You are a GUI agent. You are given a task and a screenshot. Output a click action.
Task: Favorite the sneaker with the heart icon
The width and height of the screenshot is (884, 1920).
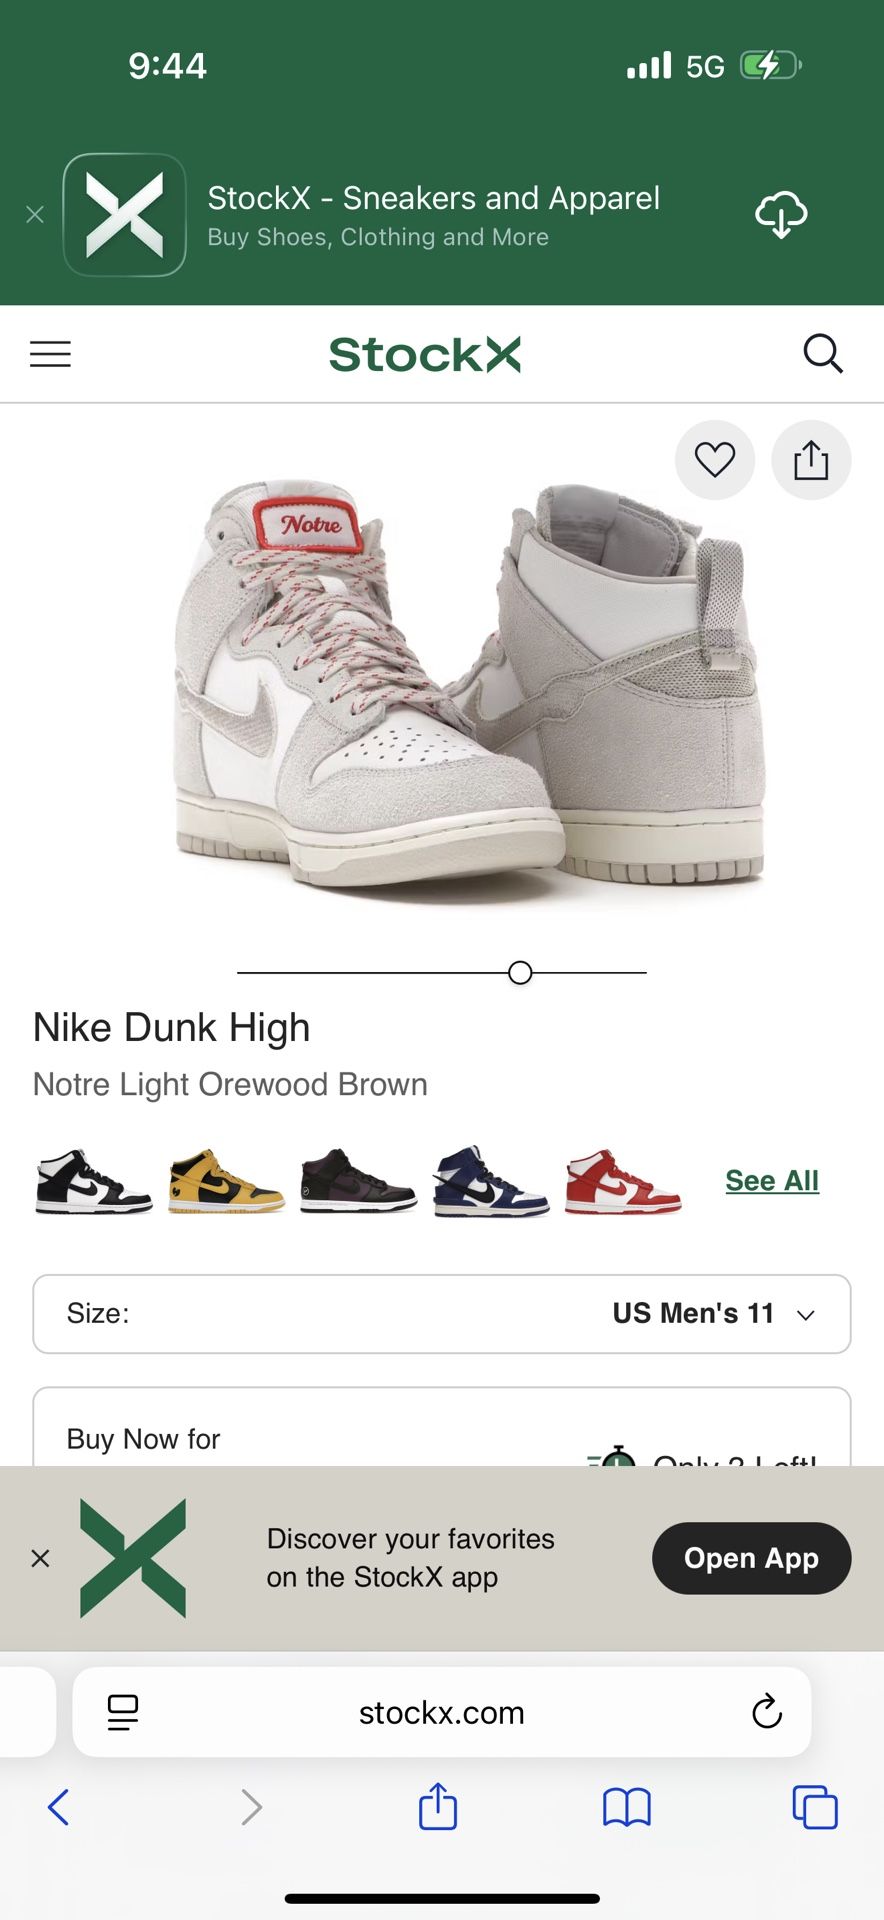point(715,460)
